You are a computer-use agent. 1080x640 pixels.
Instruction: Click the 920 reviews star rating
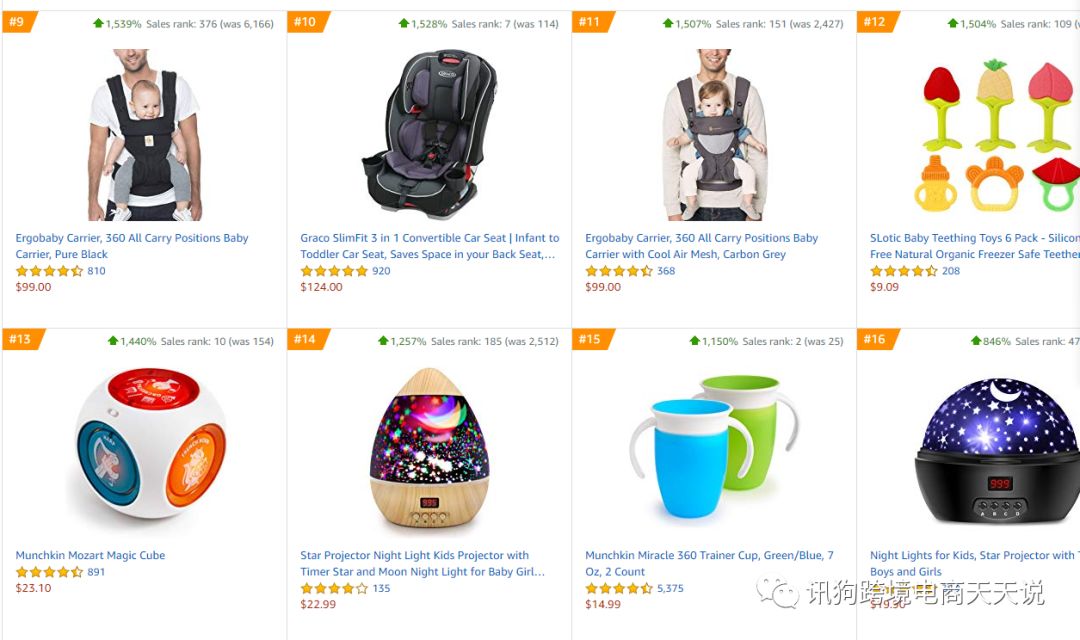(334, 271)
